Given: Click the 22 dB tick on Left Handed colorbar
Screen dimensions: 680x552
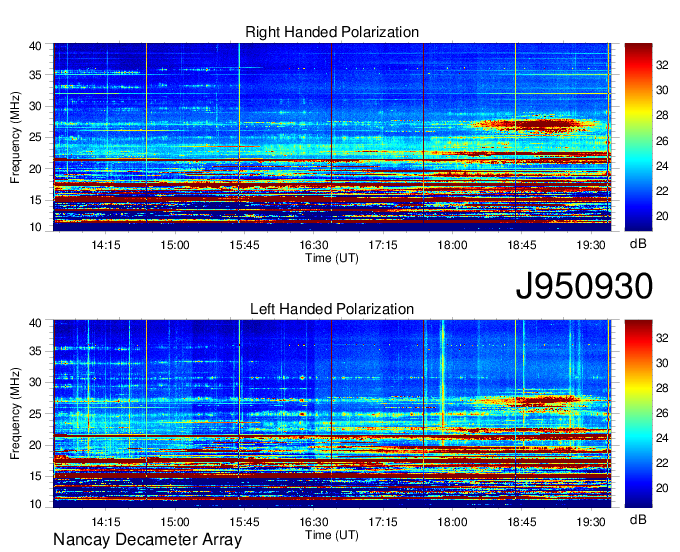Looking at the screenshot, I should [x=662, y=463].
